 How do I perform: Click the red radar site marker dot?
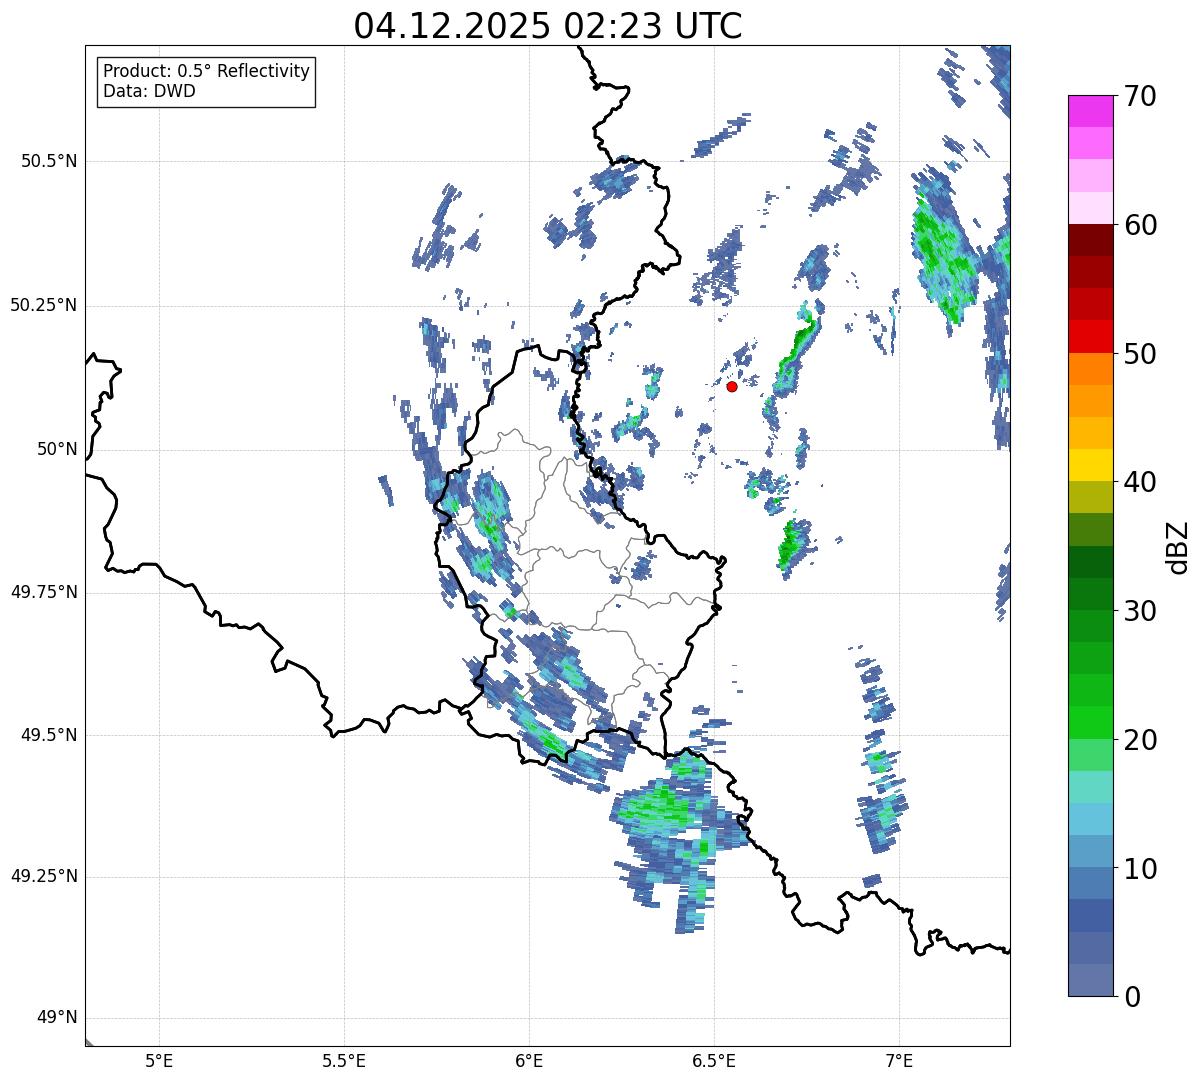point(732,386)
